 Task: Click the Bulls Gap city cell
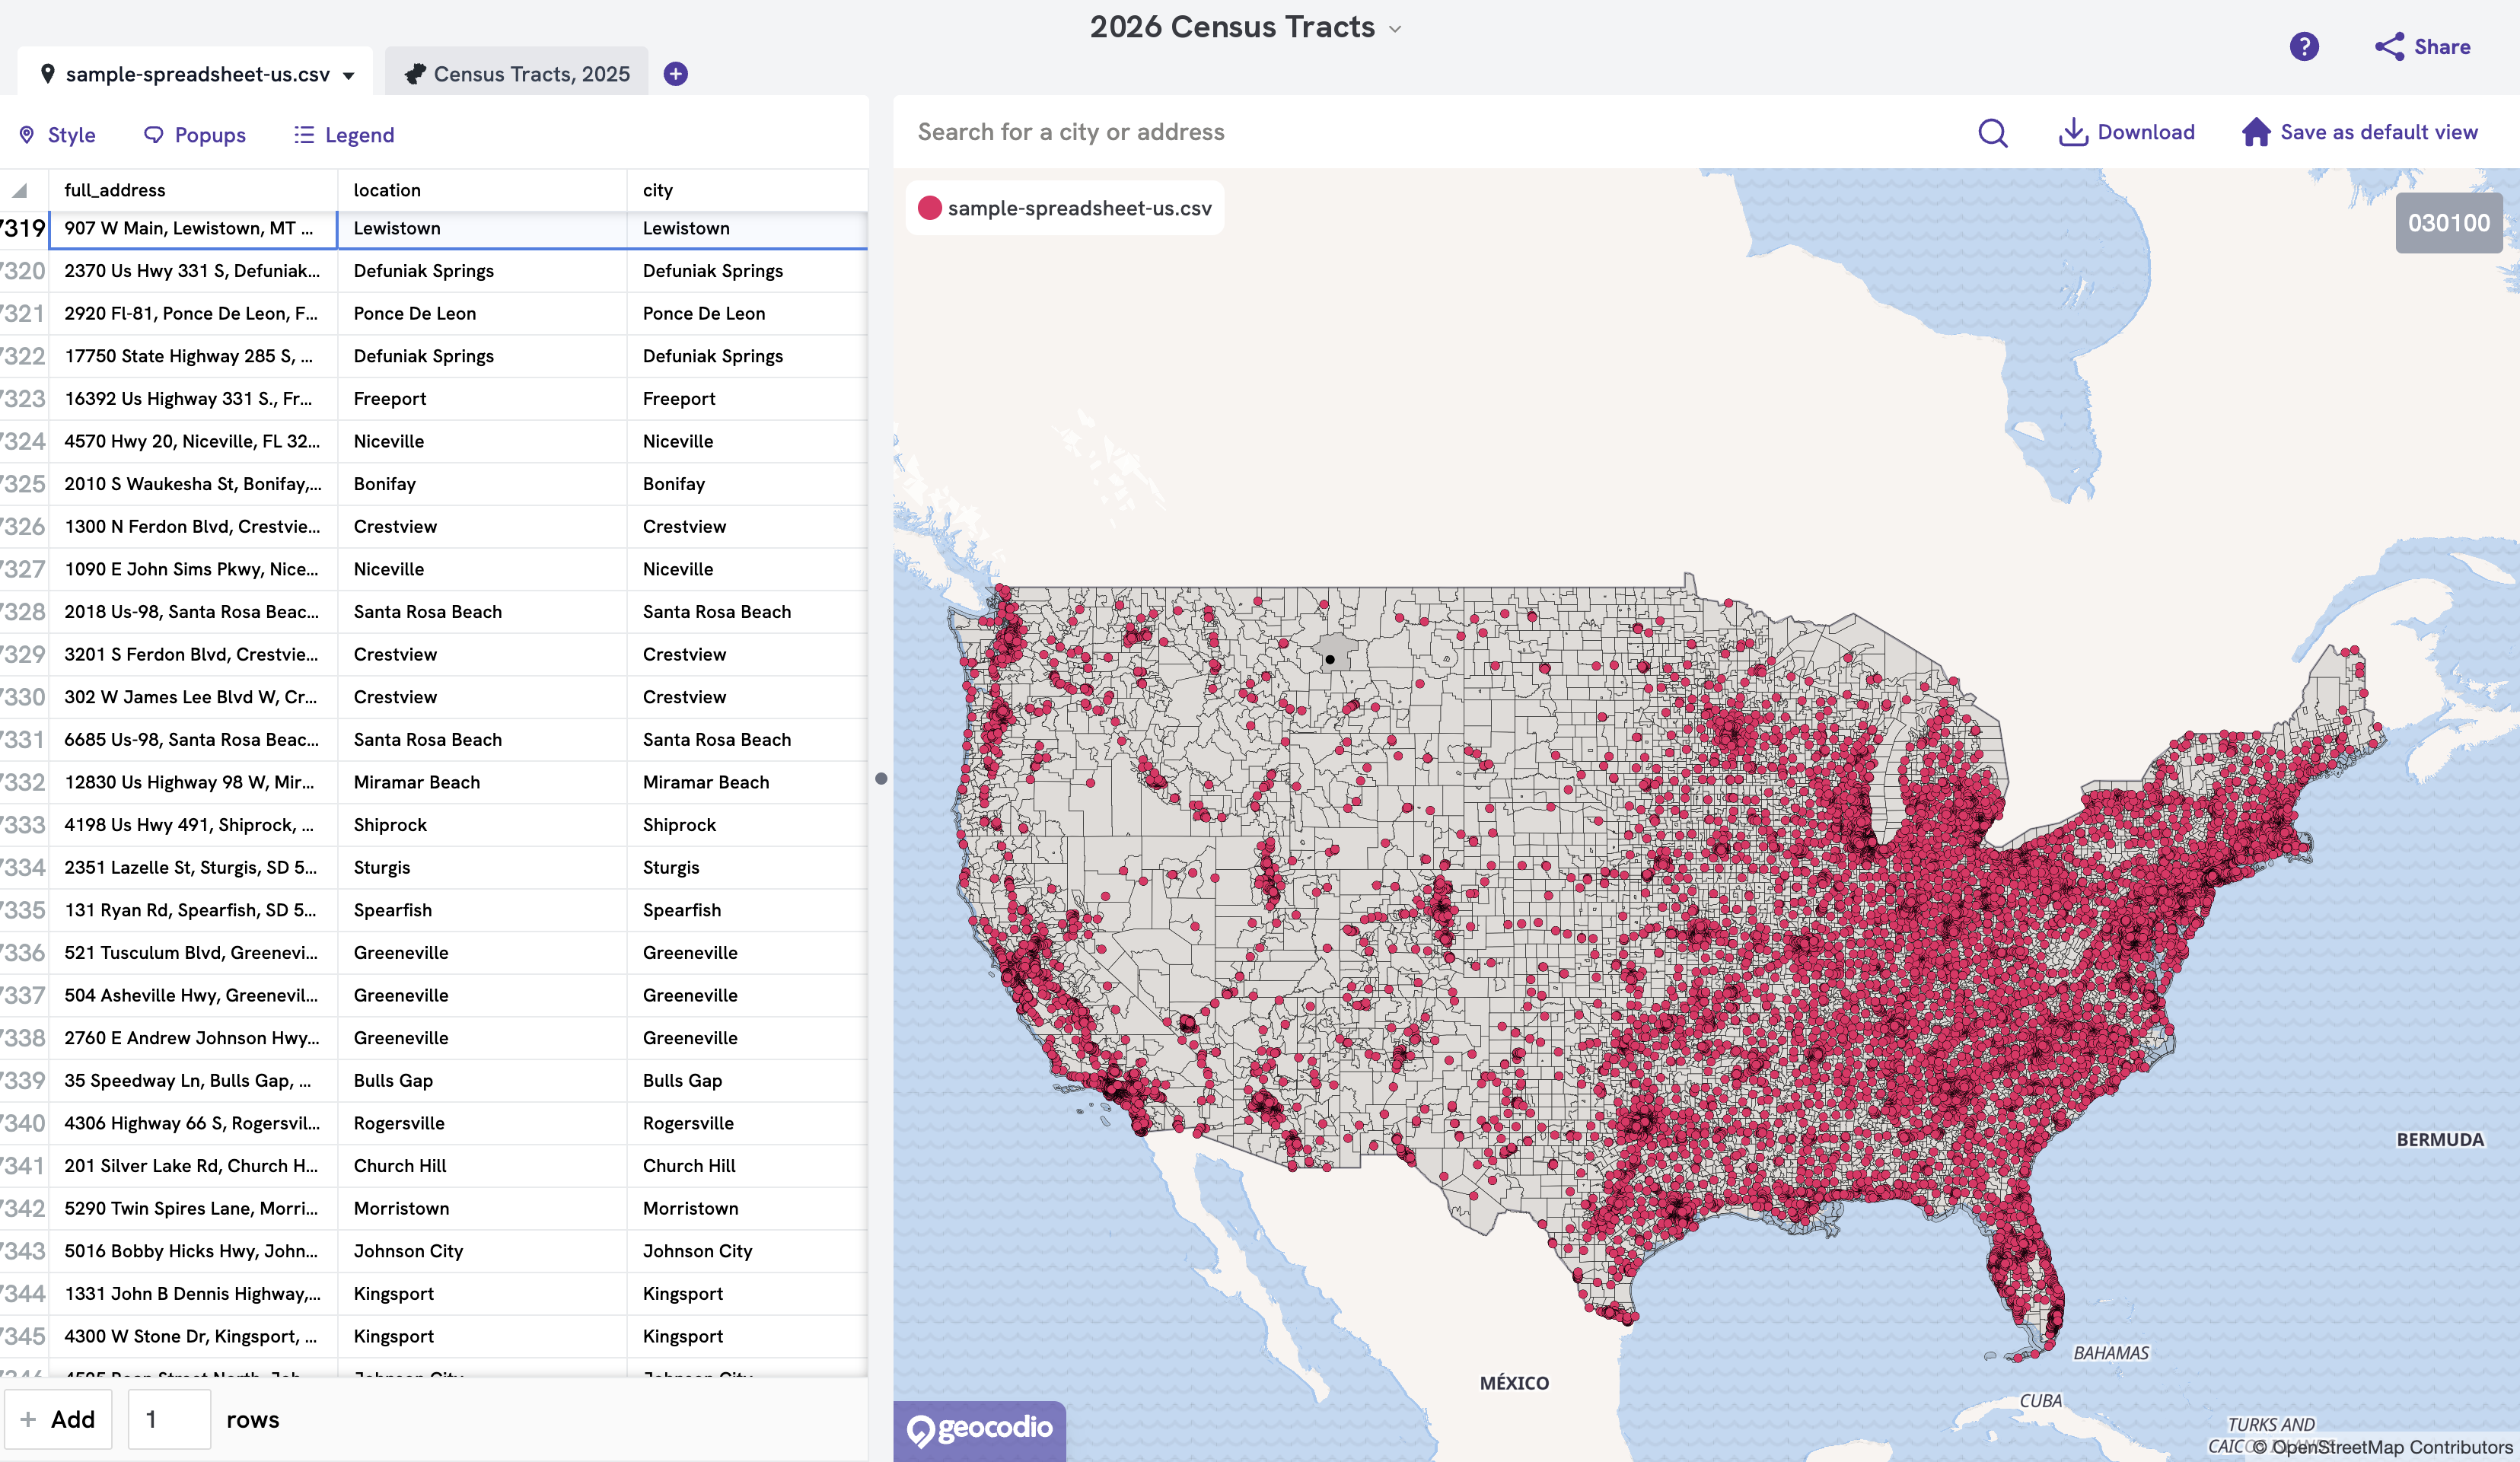tap(747, 1080)
